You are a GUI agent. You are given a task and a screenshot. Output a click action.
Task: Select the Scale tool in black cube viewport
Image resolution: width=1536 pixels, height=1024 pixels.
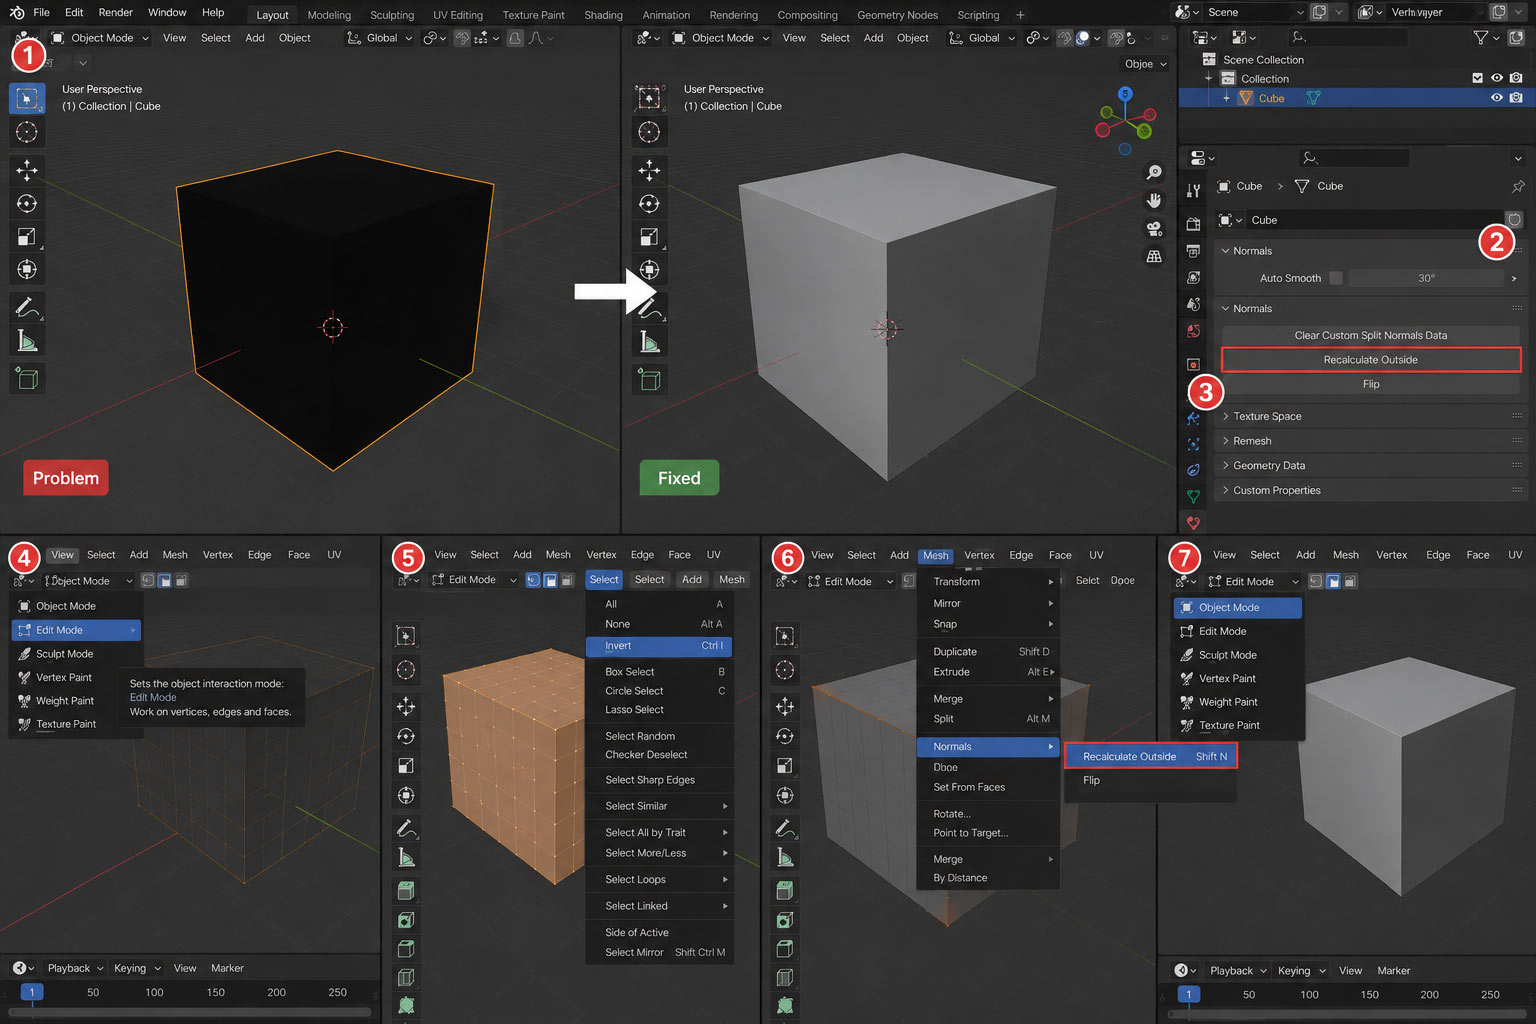(x=27, y=236)
